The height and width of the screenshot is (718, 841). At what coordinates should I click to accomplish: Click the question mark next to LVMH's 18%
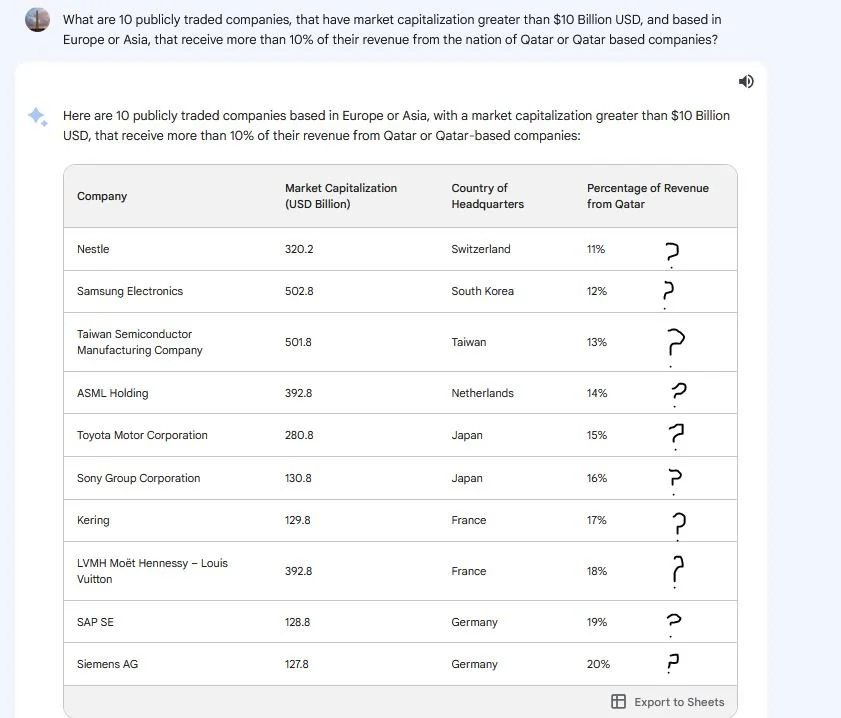click(x=677, y=570)
